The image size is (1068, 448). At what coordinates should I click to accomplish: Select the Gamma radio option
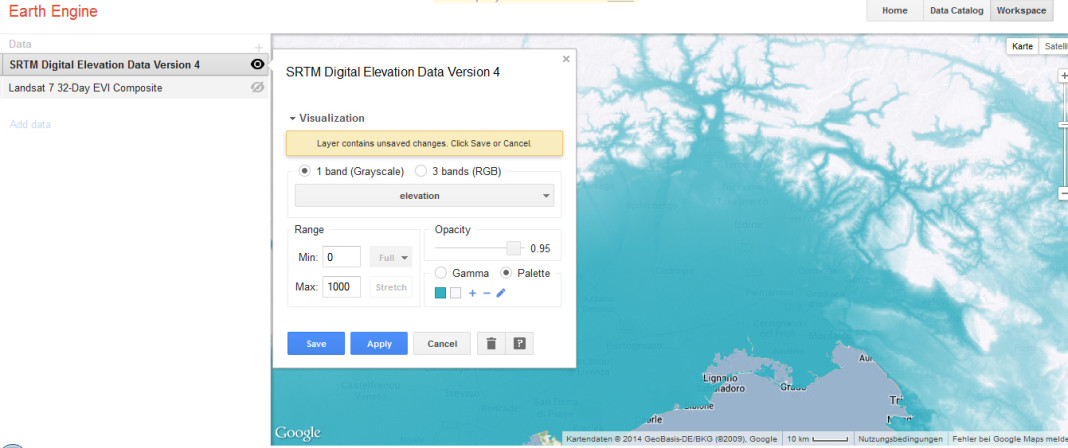click(x=441, y=273)
